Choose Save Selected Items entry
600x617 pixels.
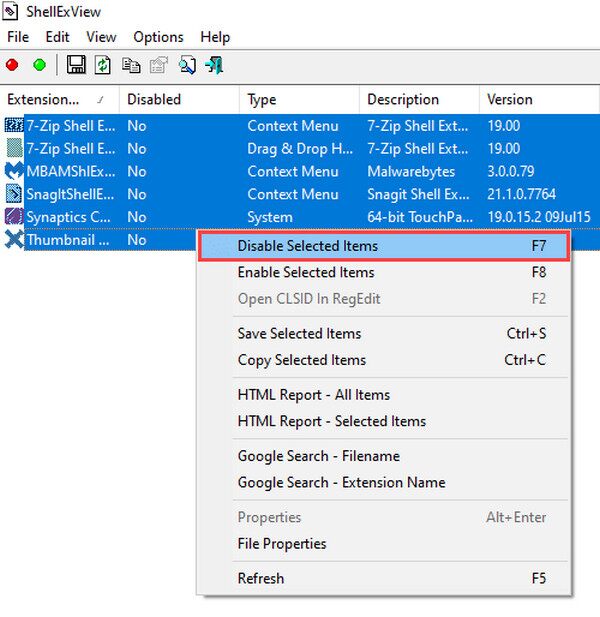point(384,333)
